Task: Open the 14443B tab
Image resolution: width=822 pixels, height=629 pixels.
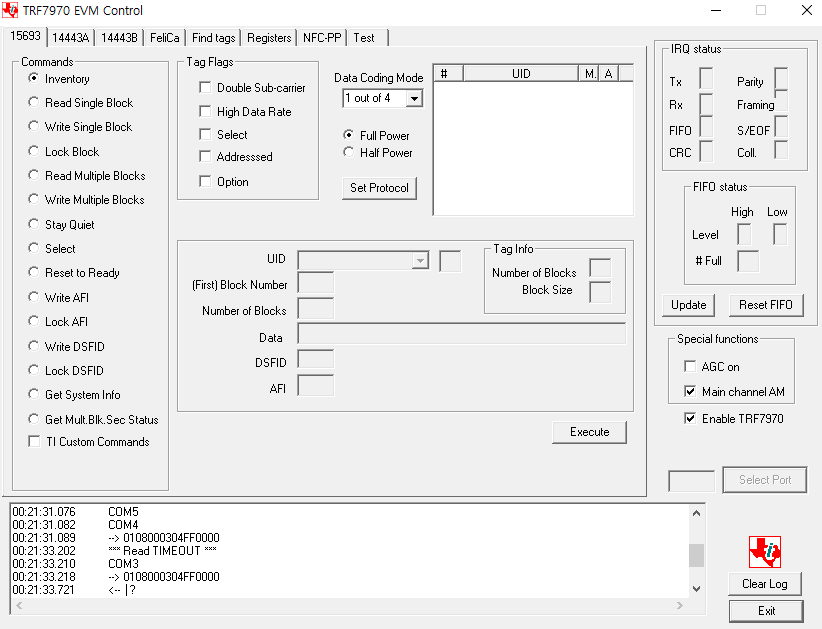Action: (x=119, y=38)
